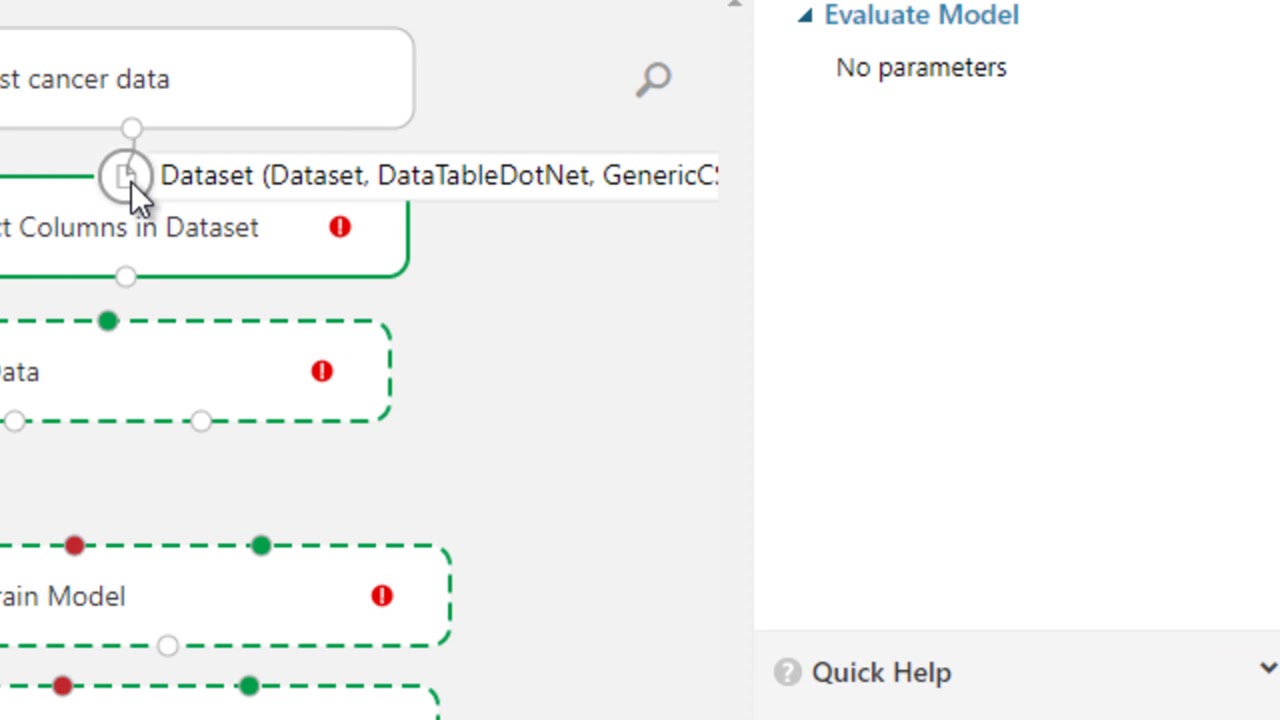The width and height of the screenshot is (1280, 720).
Task: Select the Train Model module
Action: pyautogui.click(x=225, y=596)
